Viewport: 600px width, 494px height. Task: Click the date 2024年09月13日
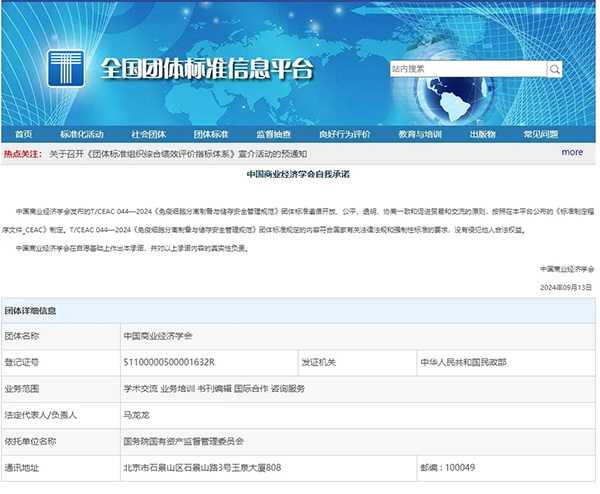(566, 287)
